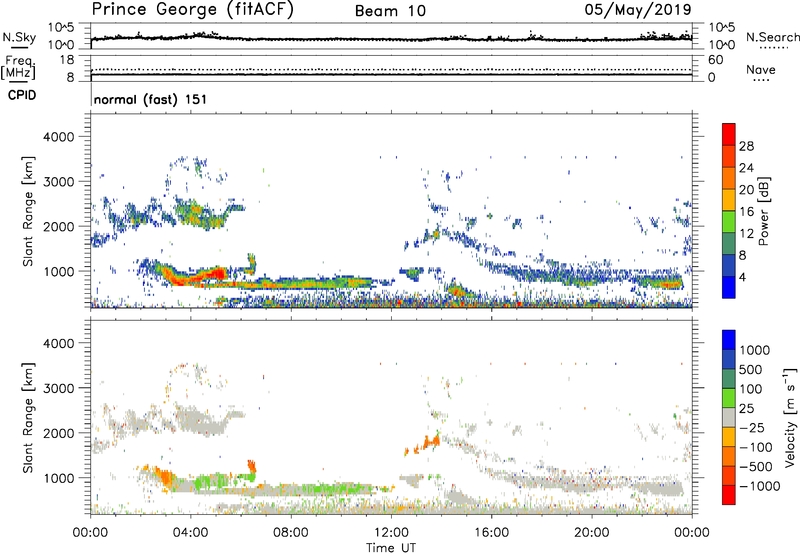The image size is (800, 554).
Task: Click the 'N.Search' legend label
Action: tap(772, 37)
